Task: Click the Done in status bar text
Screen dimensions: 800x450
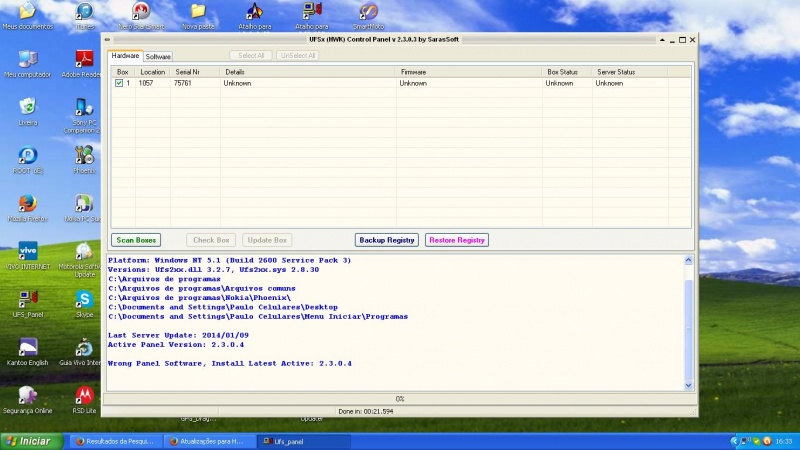Action: tap(365, 411)
